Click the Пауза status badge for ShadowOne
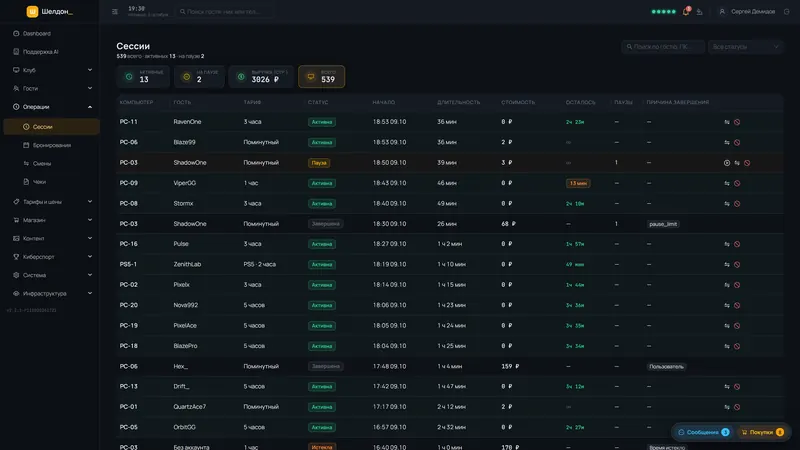 [319, 163]
